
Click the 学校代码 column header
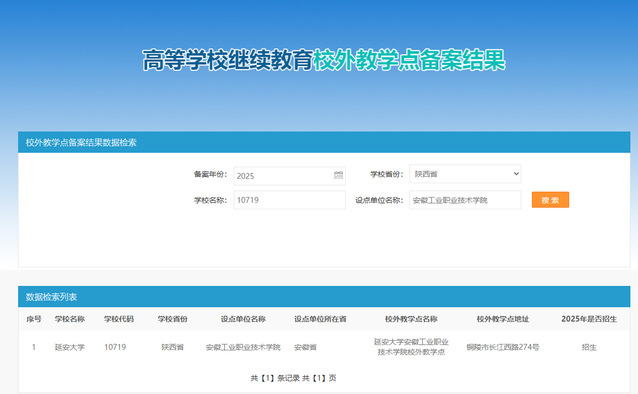(x=118, y=319)
